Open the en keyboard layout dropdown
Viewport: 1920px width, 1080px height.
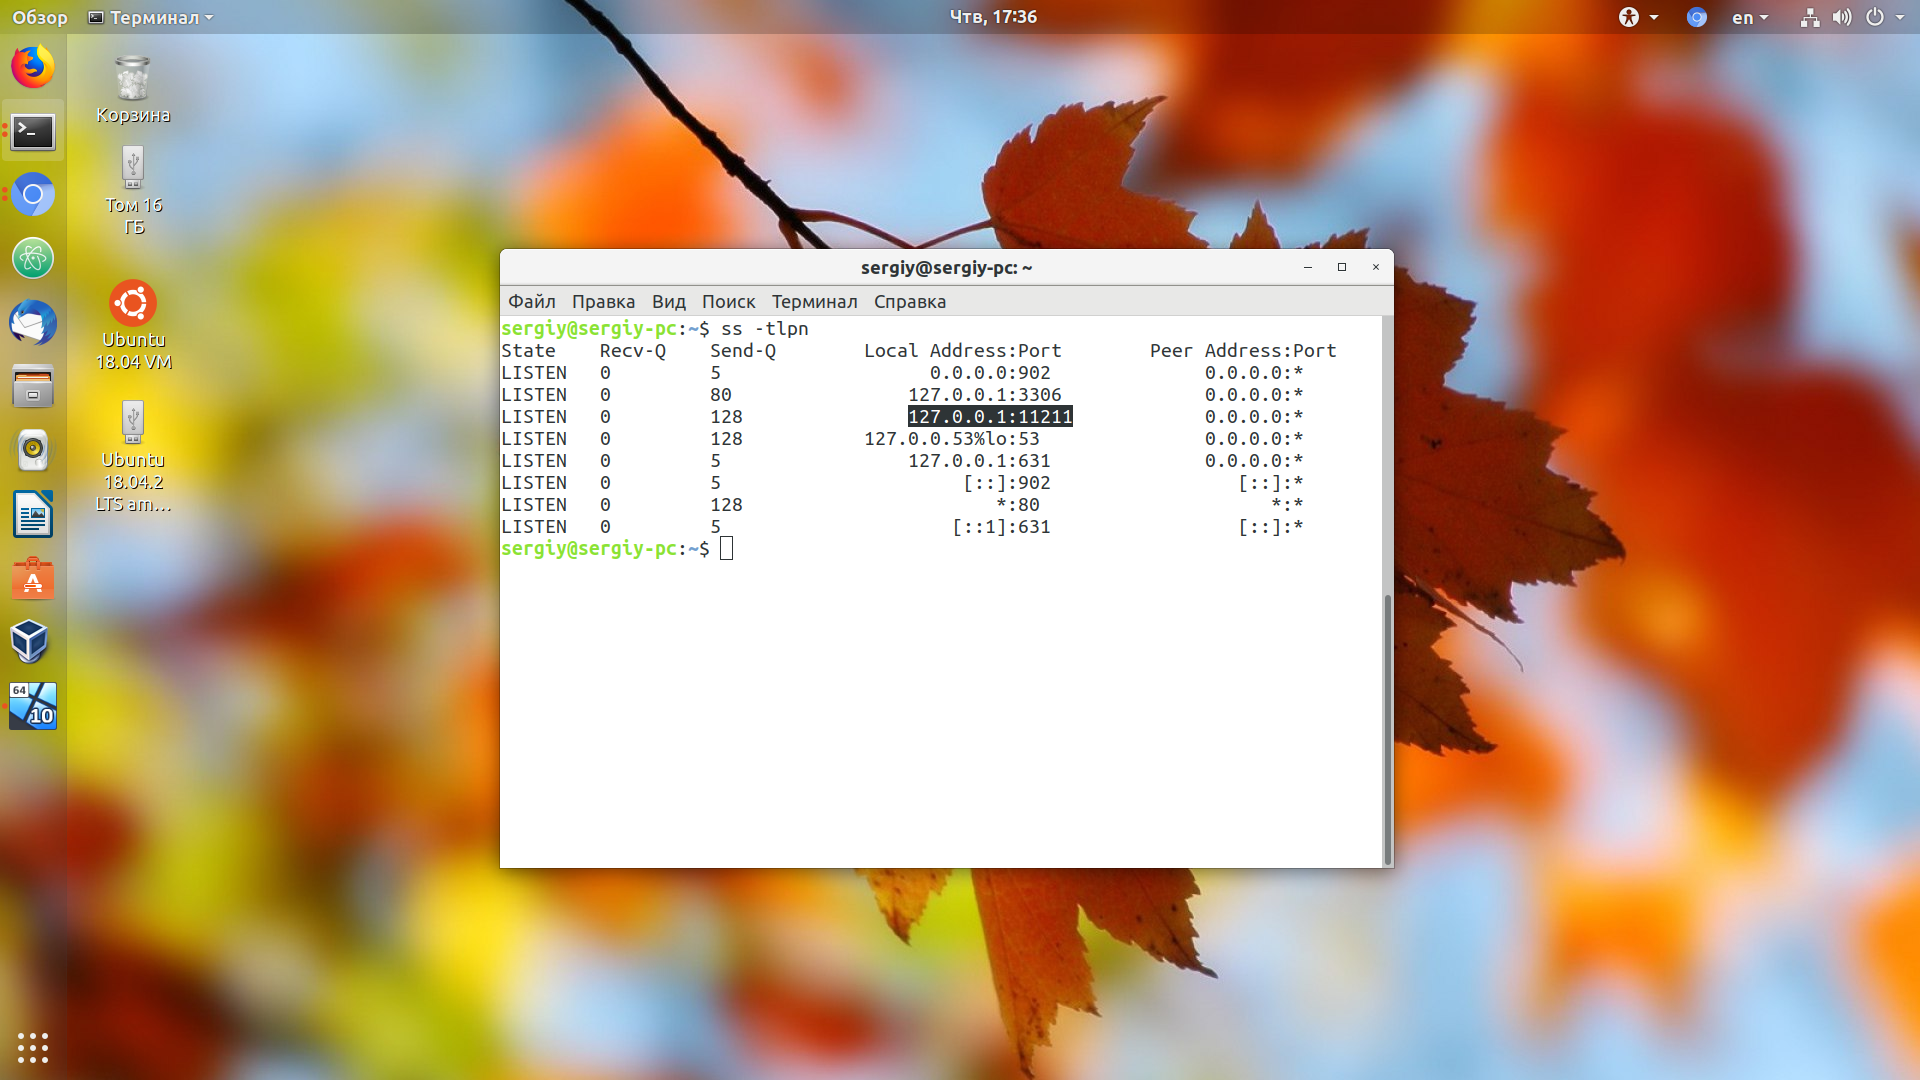(1750, 17)
